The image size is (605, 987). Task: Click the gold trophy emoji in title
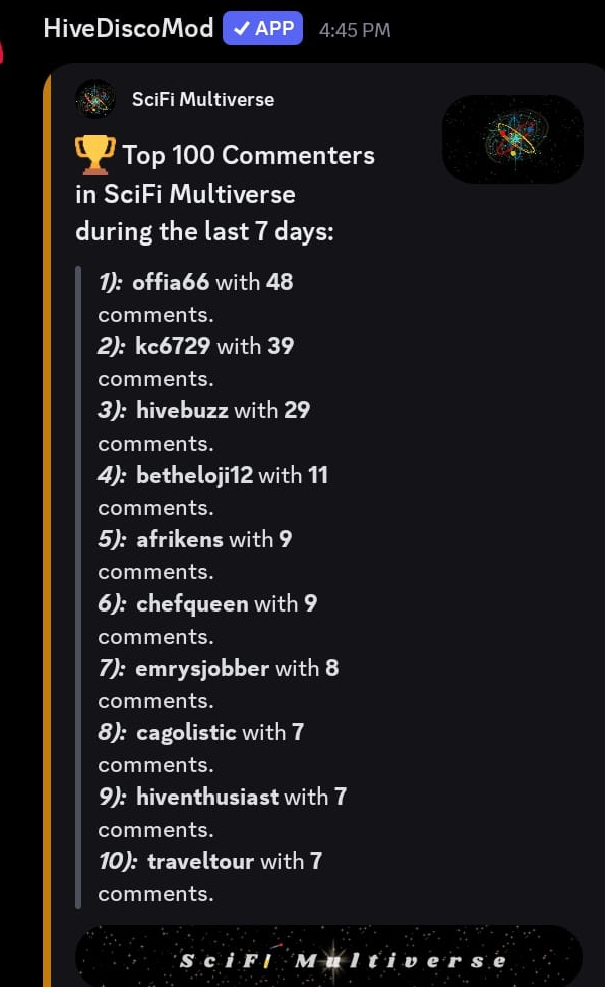[x=95, y=155]
